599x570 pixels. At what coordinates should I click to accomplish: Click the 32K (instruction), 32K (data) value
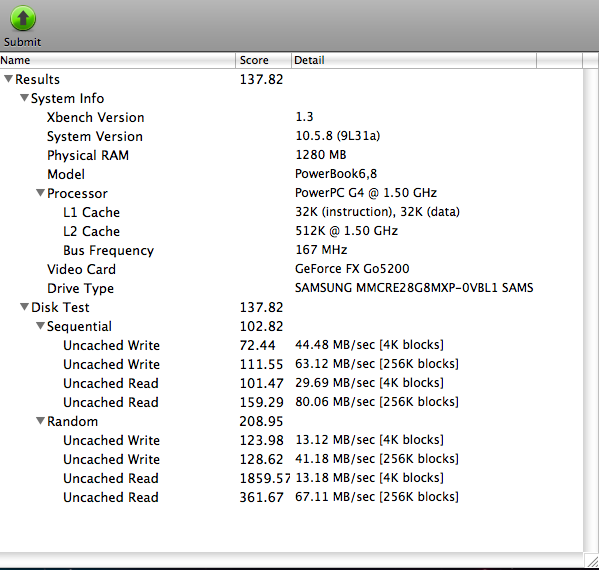[x=377, y=212]
